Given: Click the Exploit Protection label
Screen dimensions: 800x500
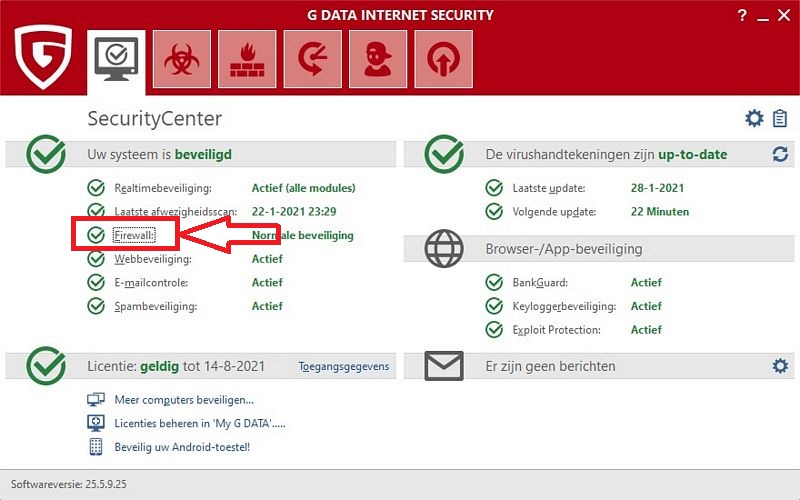Looking at the screenshot, I should coord(556,330).
